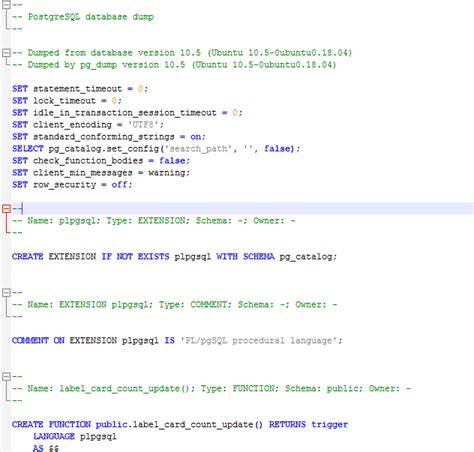
Task: Click the 'off' value of row_security
Action: point(119,185)
